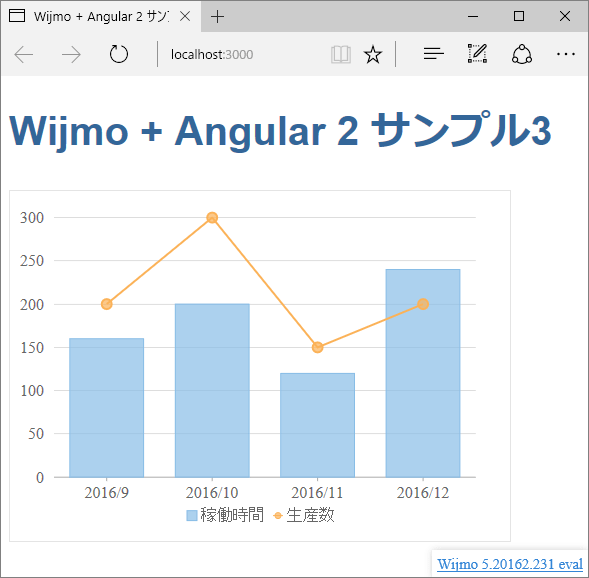589x578 pixels.
Task: Open a new tab with plus button
Action: pyautogui.click(x=217, y=17)
